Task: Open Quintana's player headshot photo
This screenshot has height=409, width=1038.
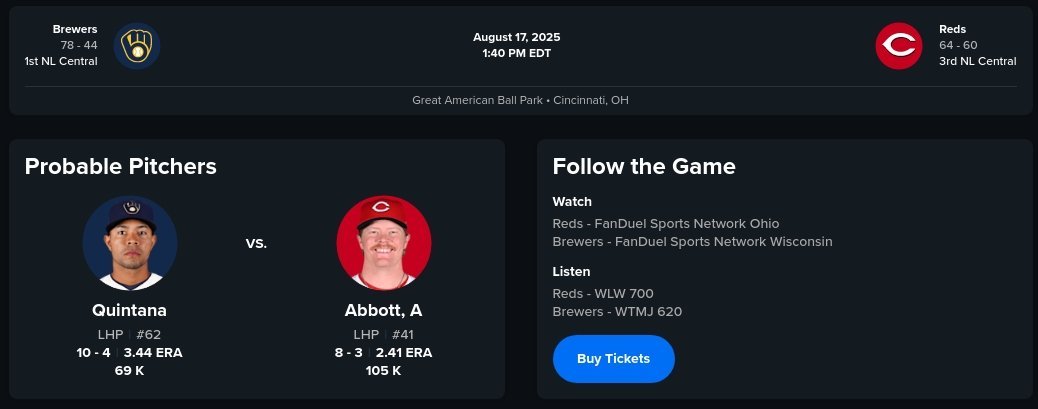Action: coord(130,243)
